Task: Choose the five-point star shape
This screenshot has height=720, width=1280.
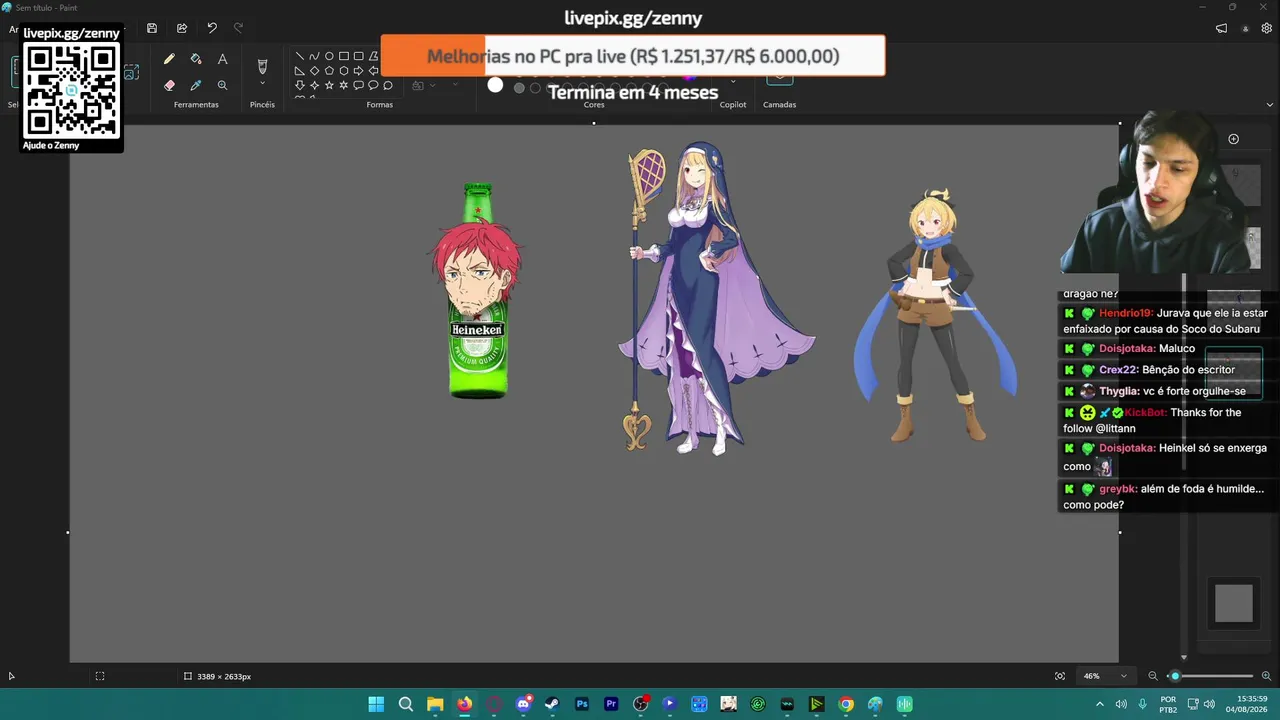Action: [329, 86]
